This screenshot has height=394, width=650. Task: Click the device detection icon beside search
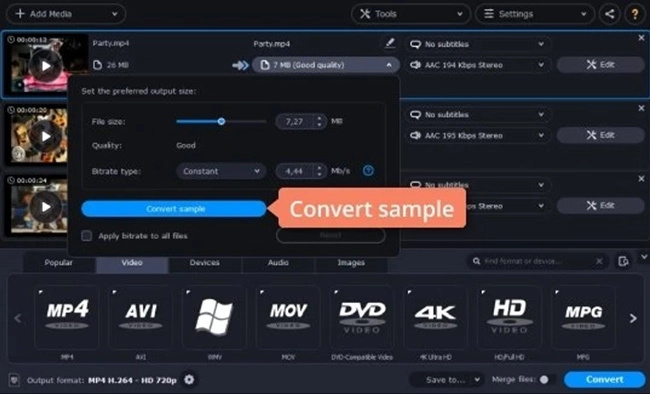pyautogui.click(x=623, y=262)
